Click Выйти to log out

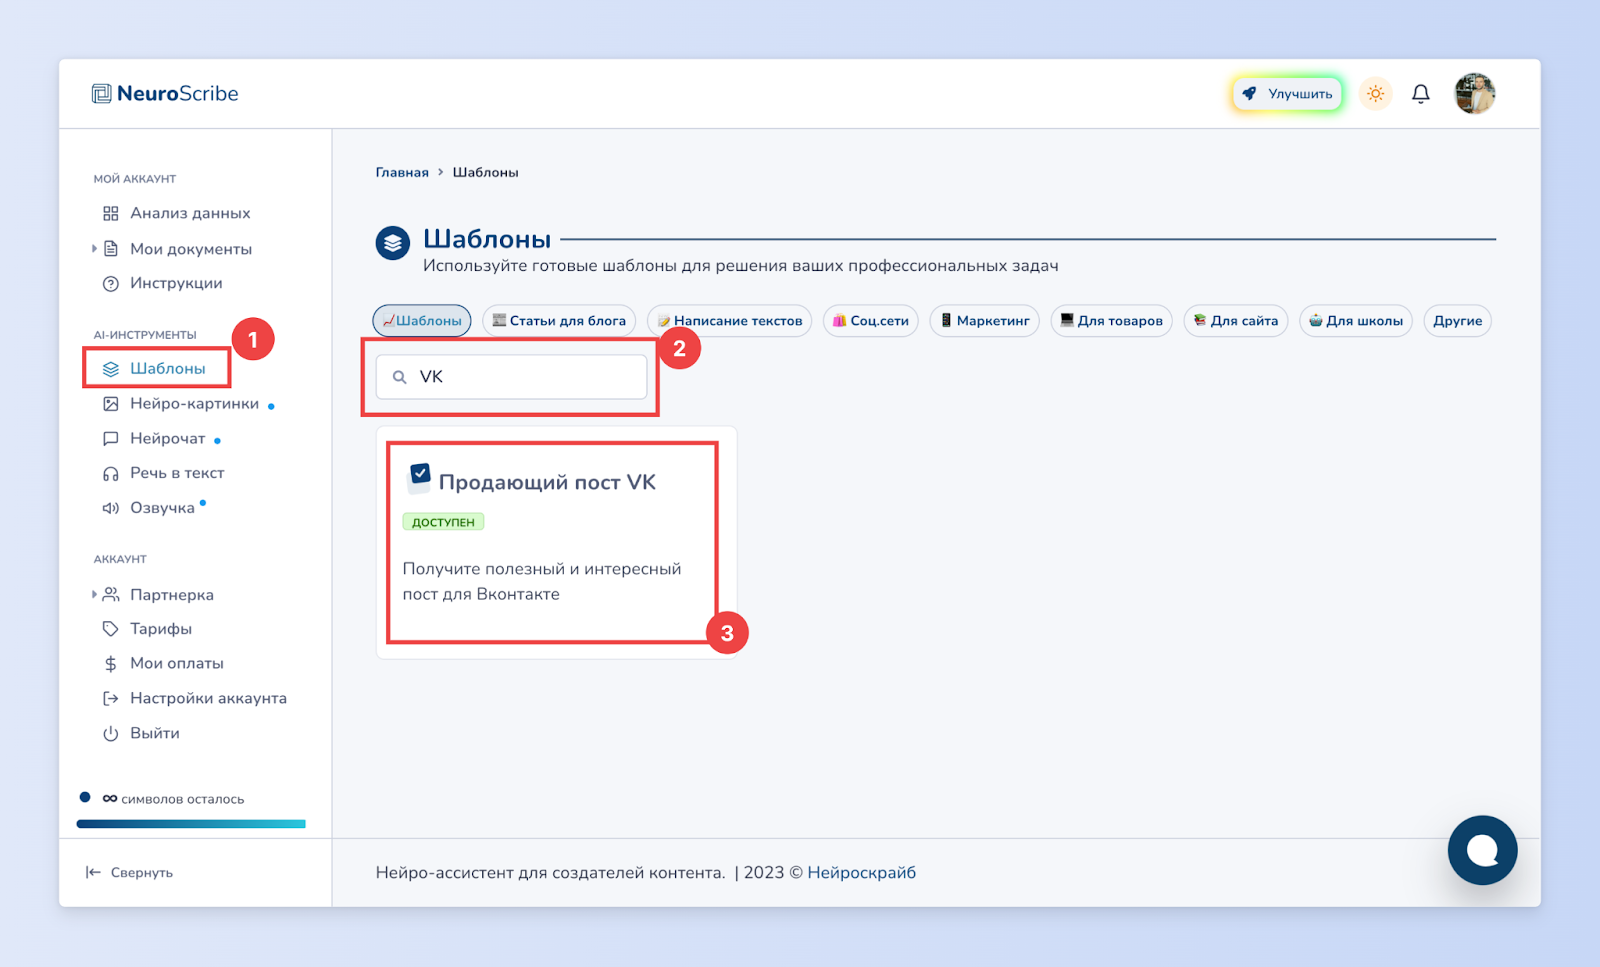tap(142, 733)
